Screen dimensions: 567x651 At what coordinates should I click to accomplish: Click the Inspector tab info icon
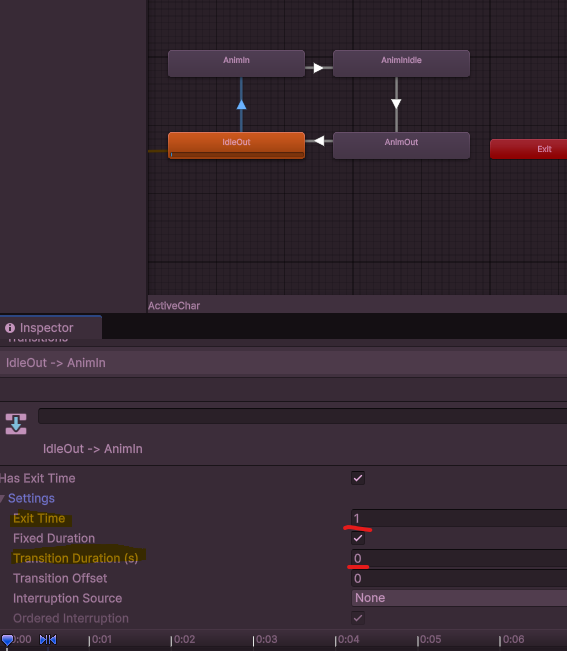click(10, 328)
